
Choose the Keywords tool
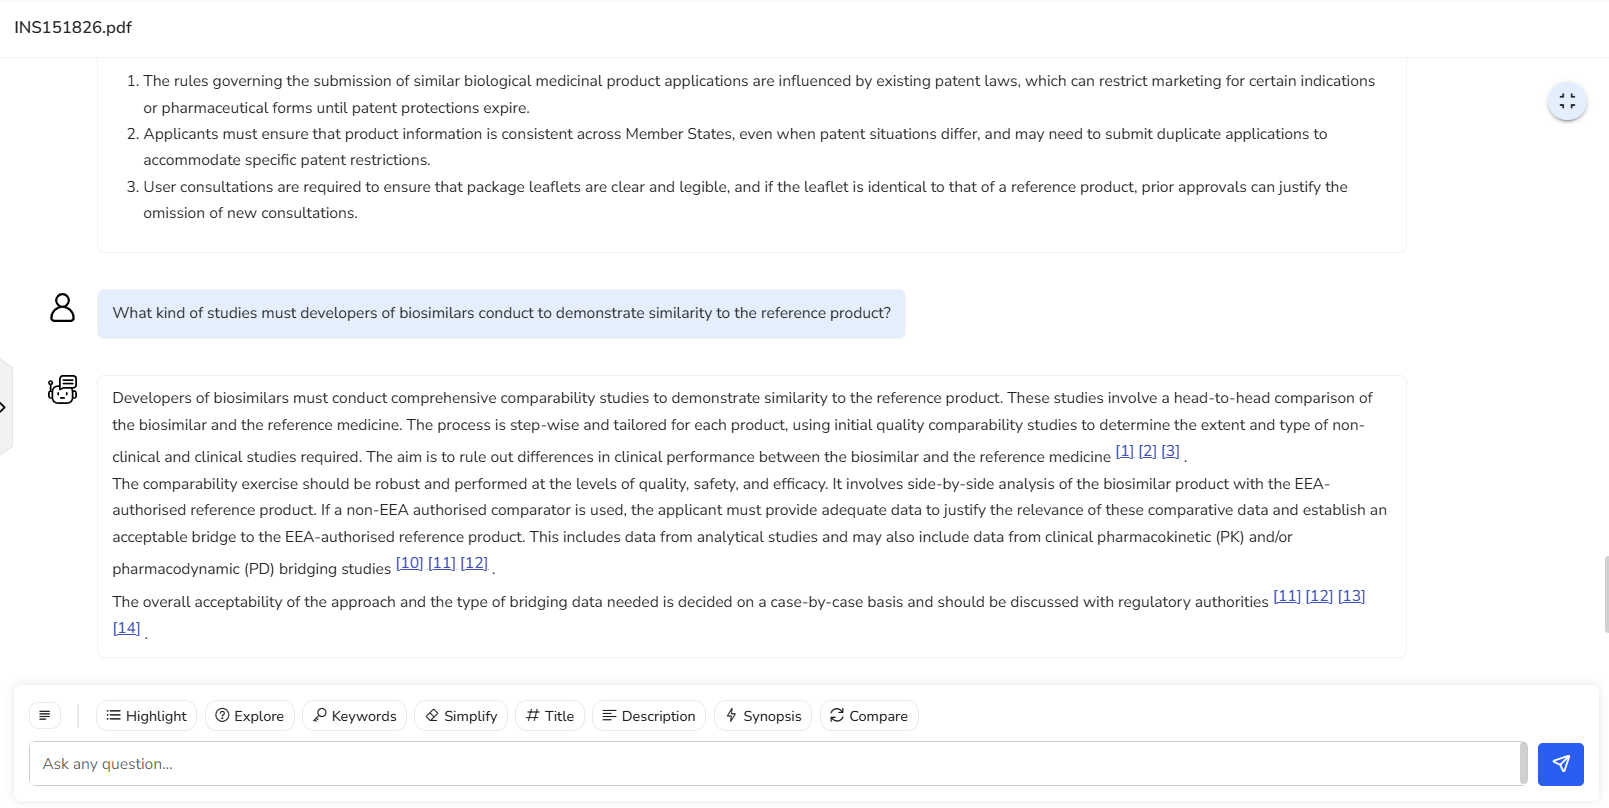point(354,716)
